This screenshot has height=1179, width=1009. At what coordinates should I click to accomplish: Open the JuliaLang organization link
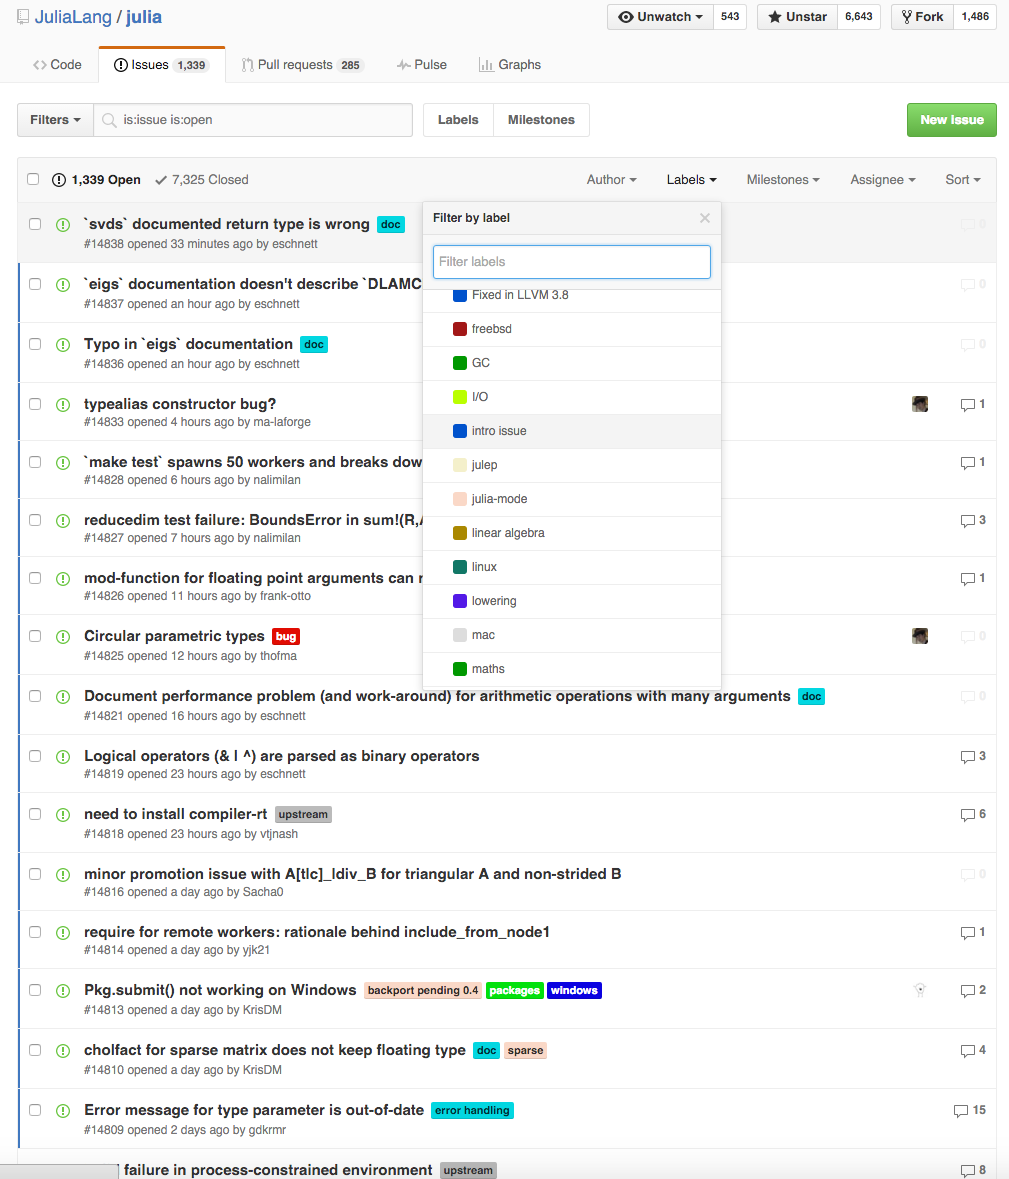(x=73, y=17)
